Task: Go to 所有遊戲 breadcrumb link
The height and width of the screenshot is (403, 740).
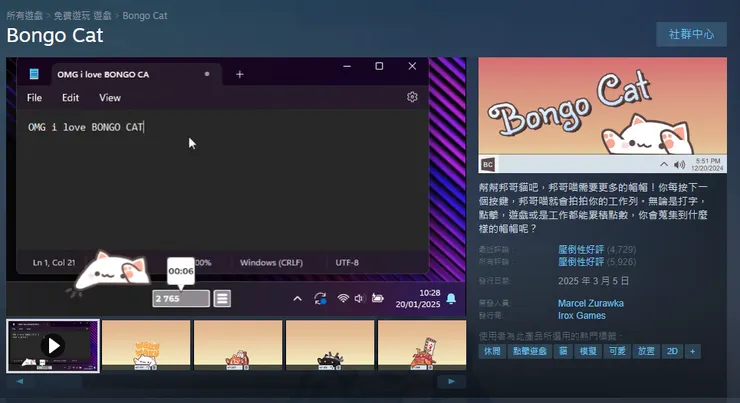Action: pos(25,16)
